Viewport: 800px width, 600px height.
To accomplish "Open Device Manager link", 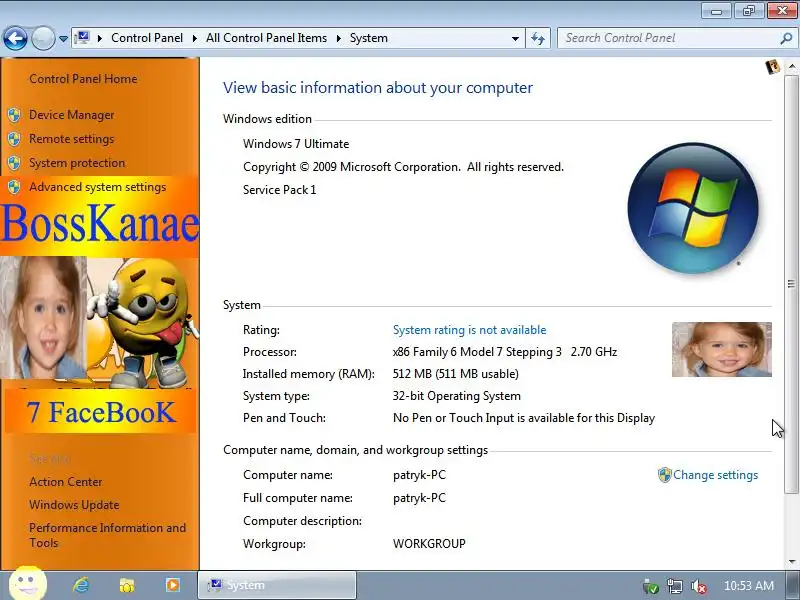I will pyautogui.click(x=71, y=115).
